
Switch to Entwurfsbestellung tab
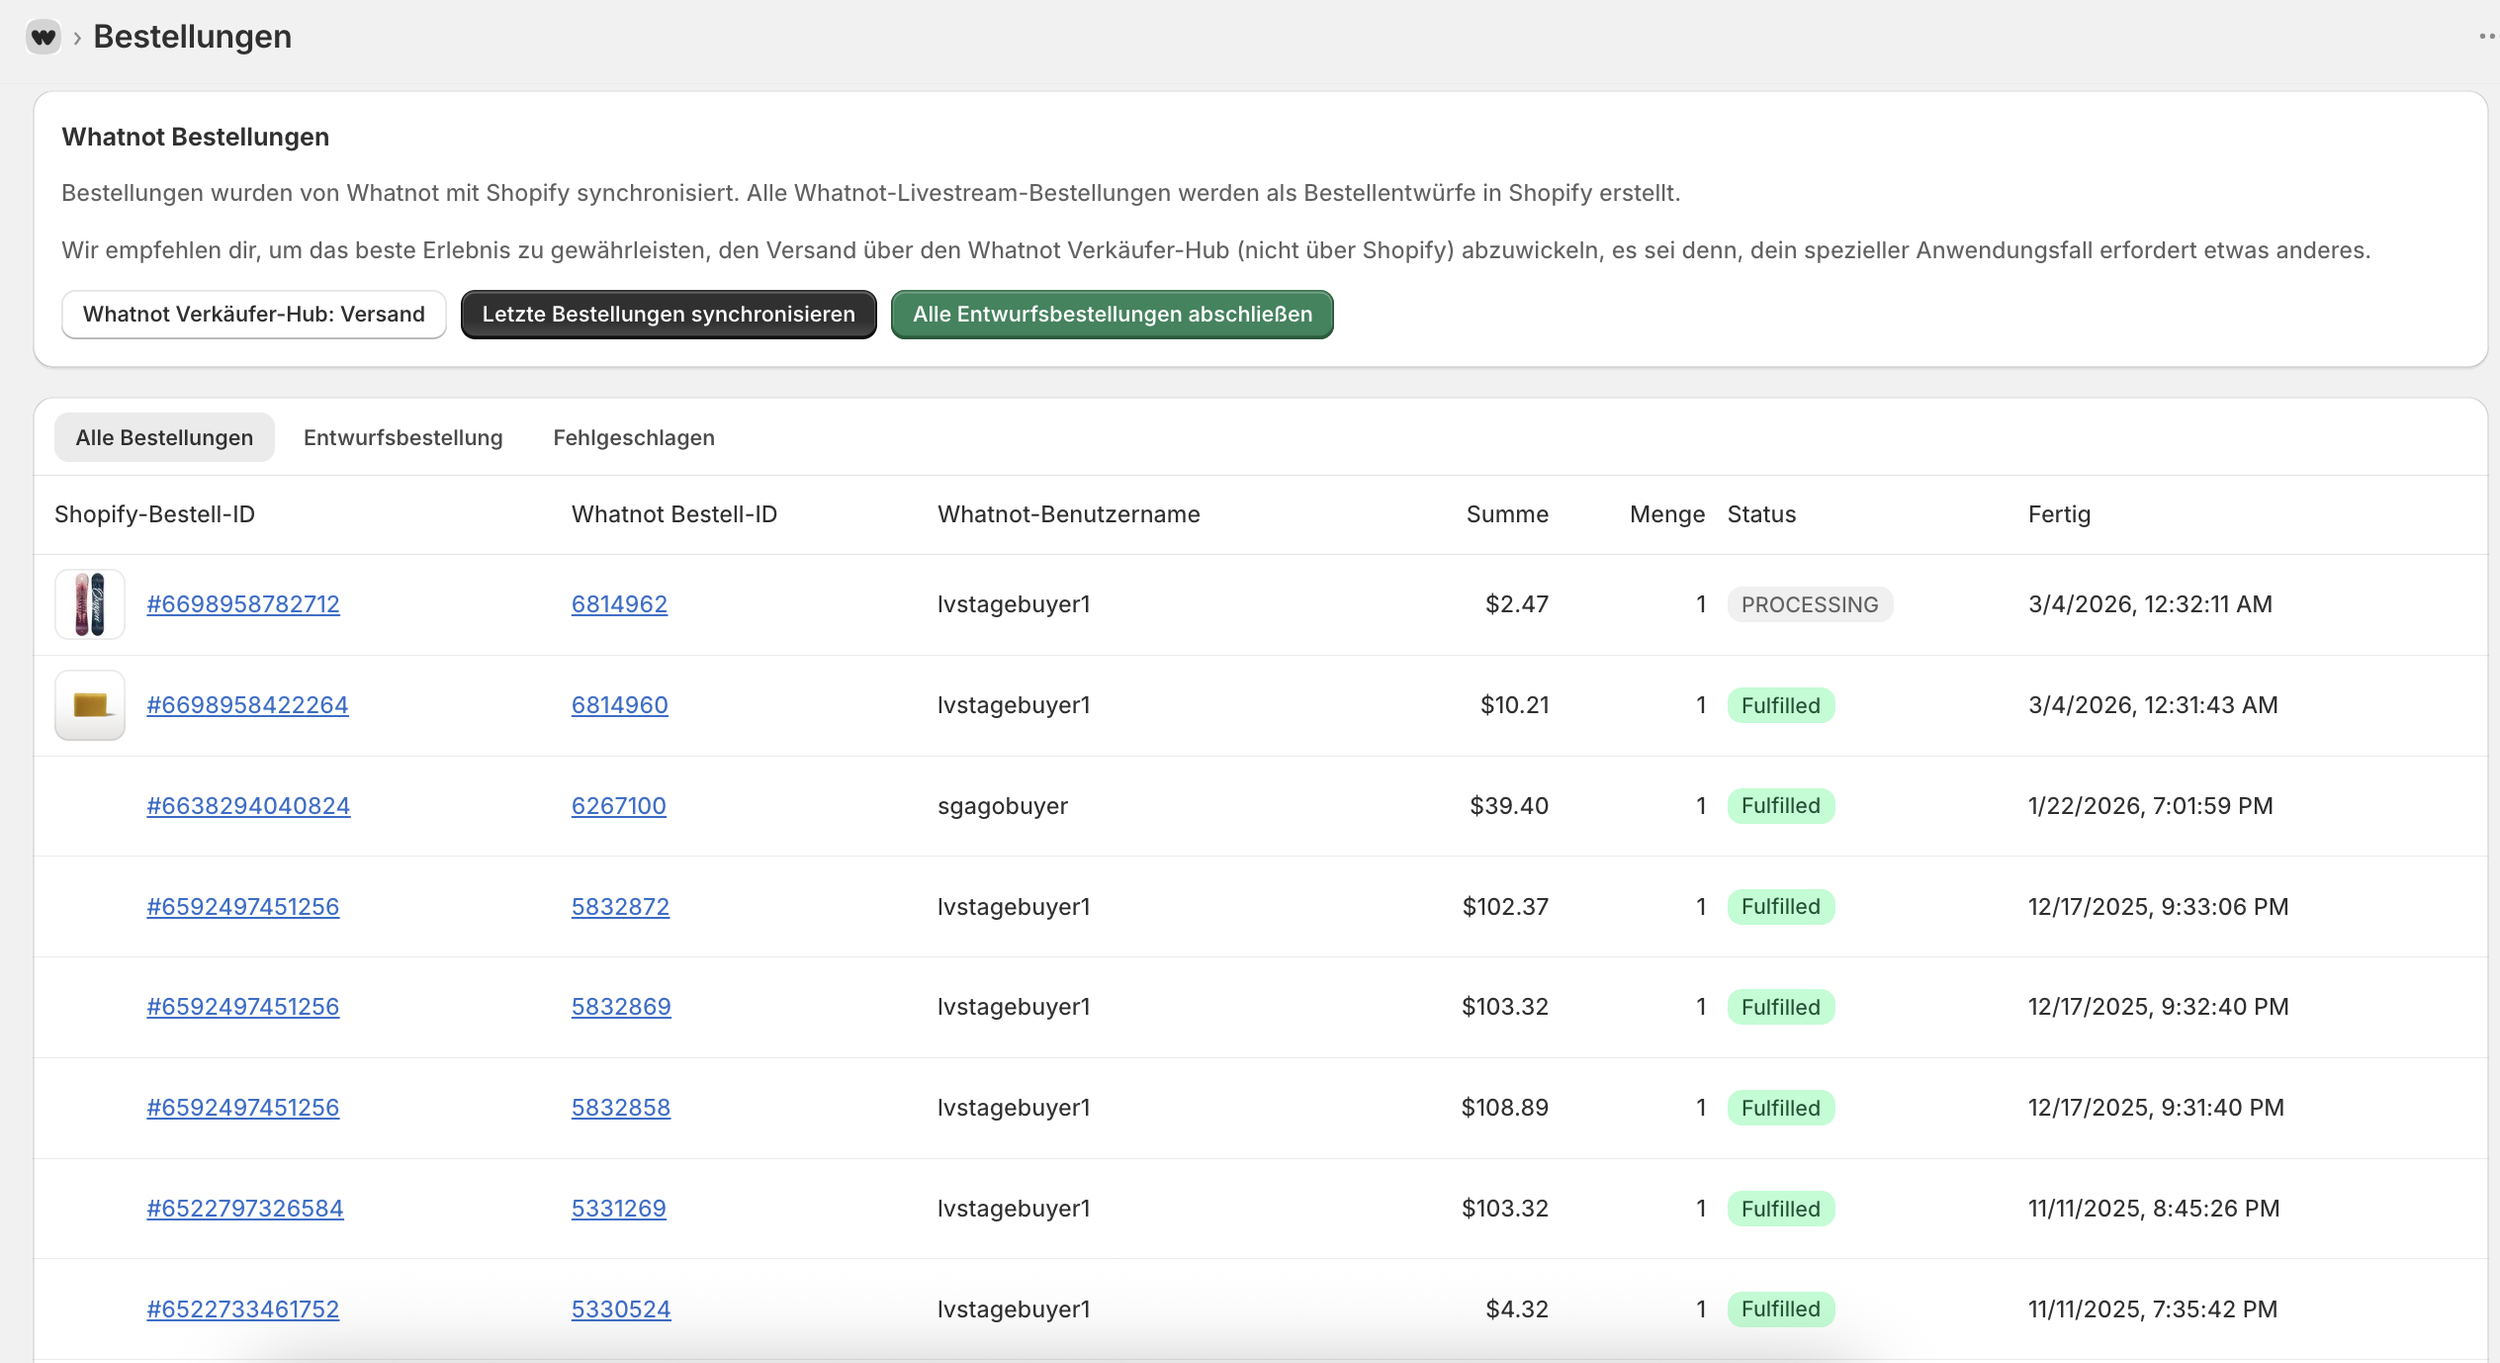(402, 437)
